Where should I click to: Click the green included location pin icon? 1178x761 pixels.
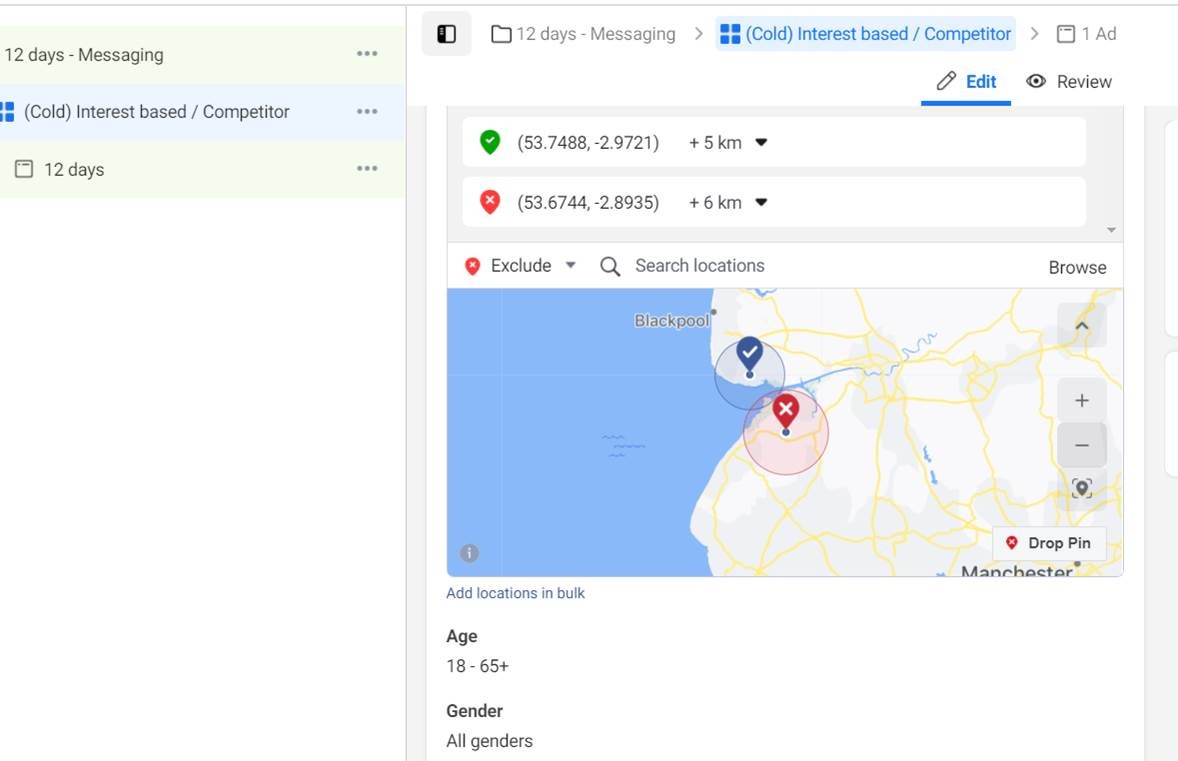coord(490,142)
